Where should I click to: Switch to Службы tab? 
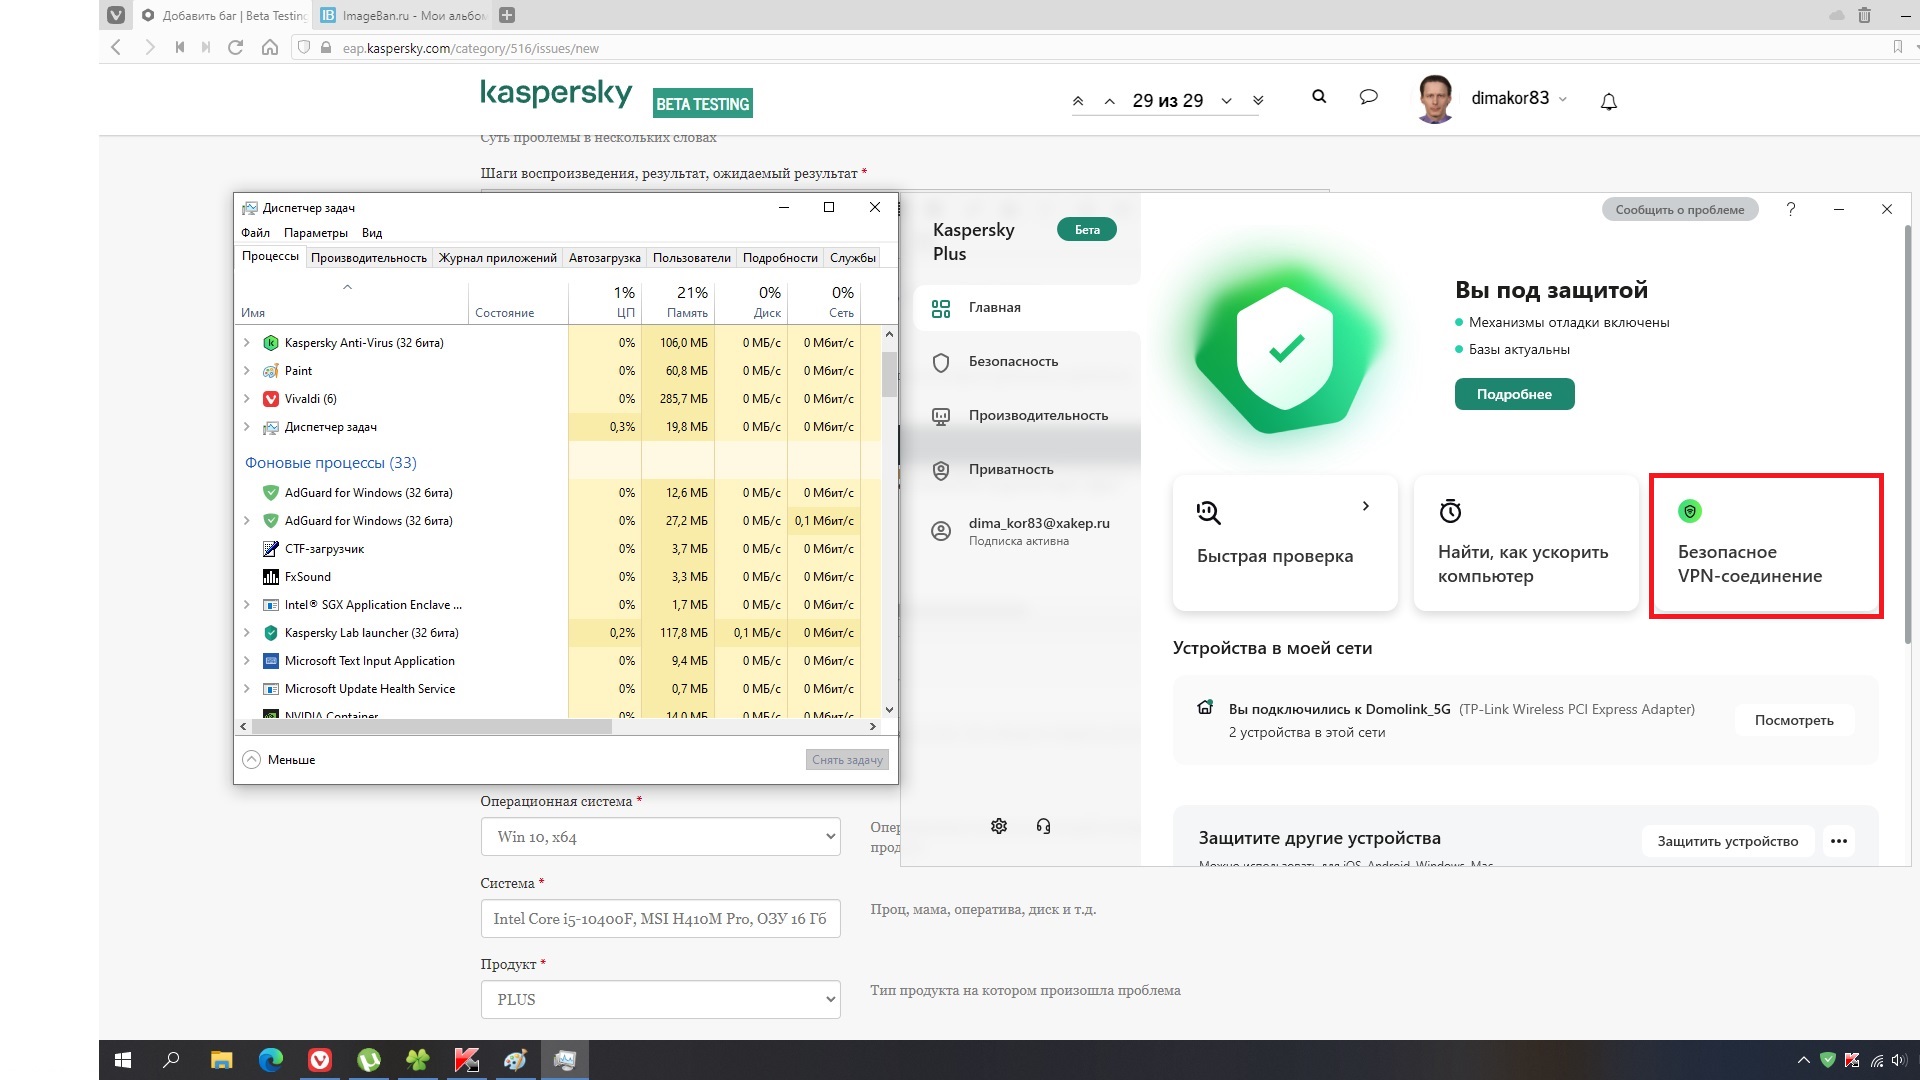[x=852, y=257]
